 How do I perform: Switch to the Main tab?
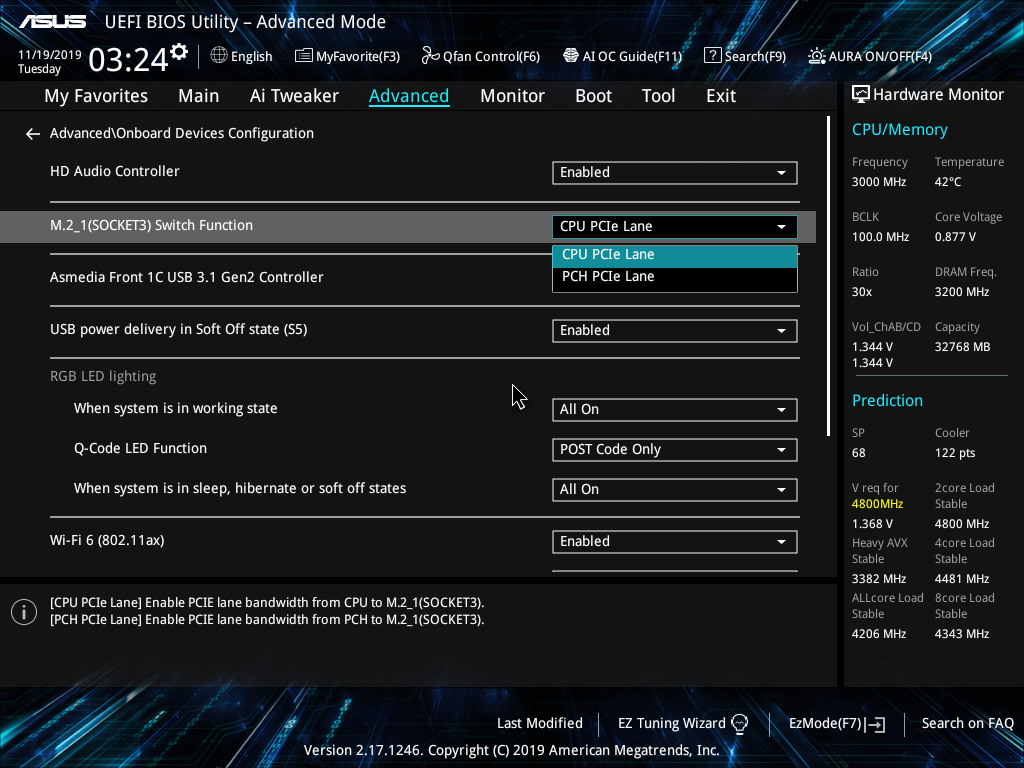click(x=199, y=96)
